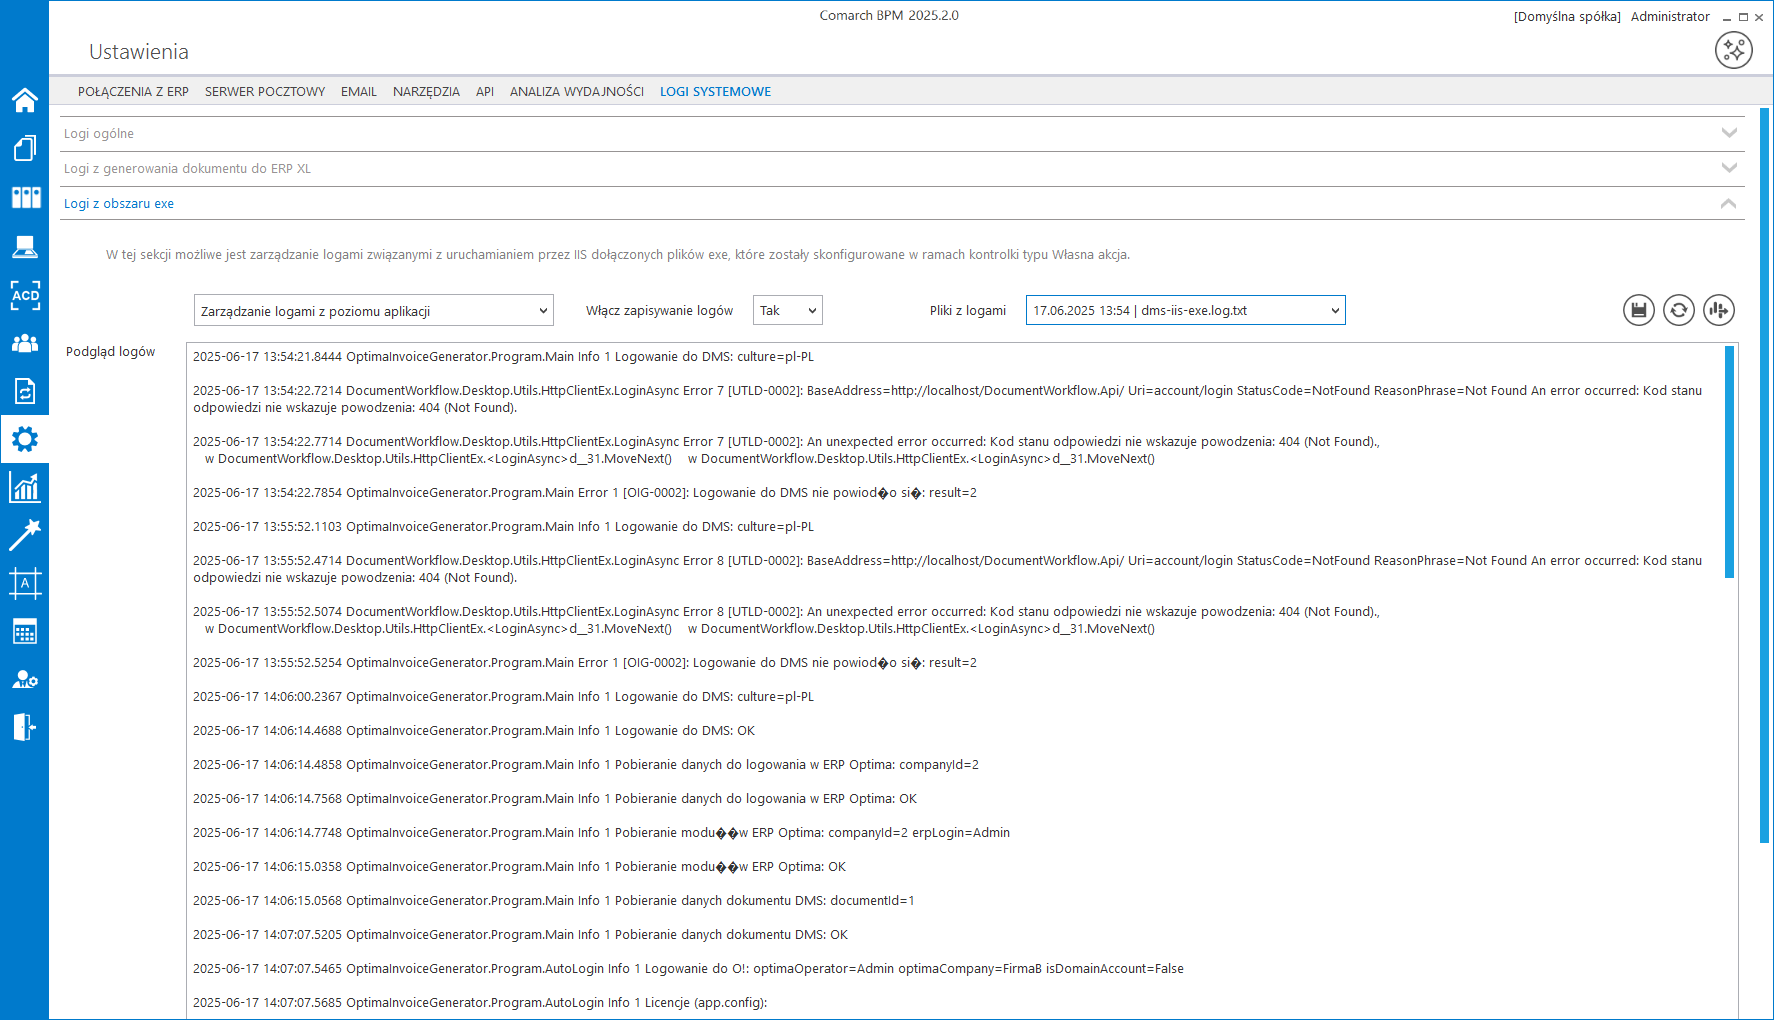
Task: Click the laptop icon in sidebar
Action: point(24,246)
